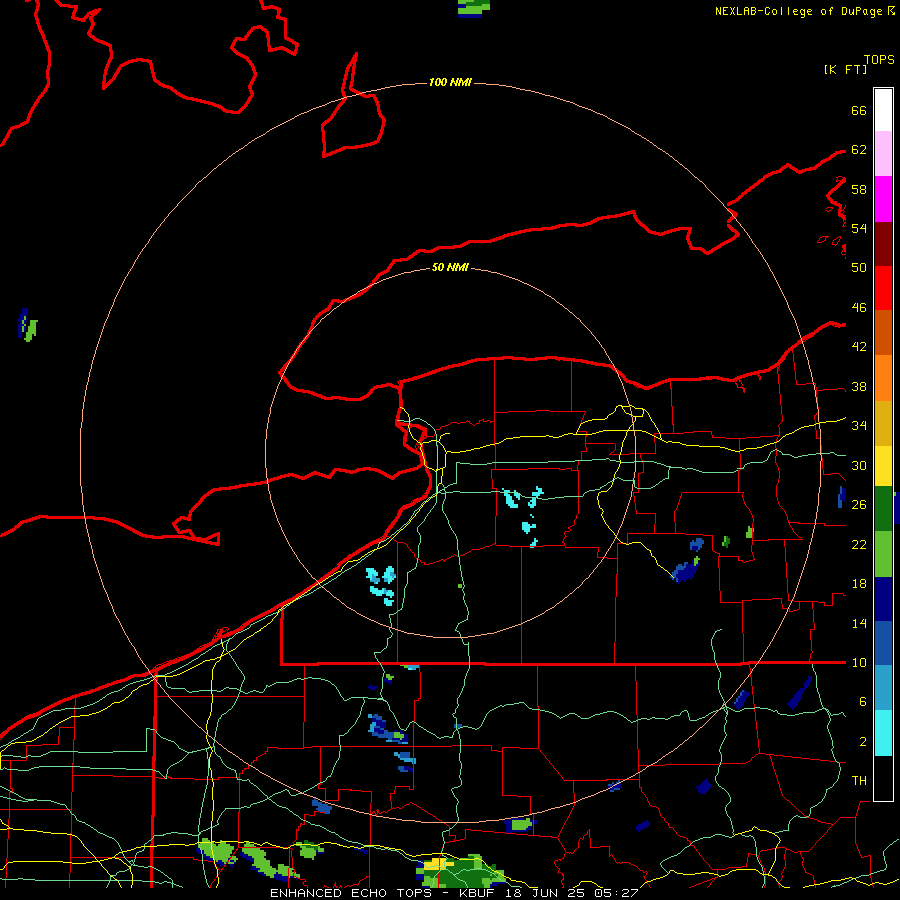Image resolution: width=900 pixels, height=900 pixels.
Task: Click the dark green legend swatch
Action: click(x=883, y=509)
